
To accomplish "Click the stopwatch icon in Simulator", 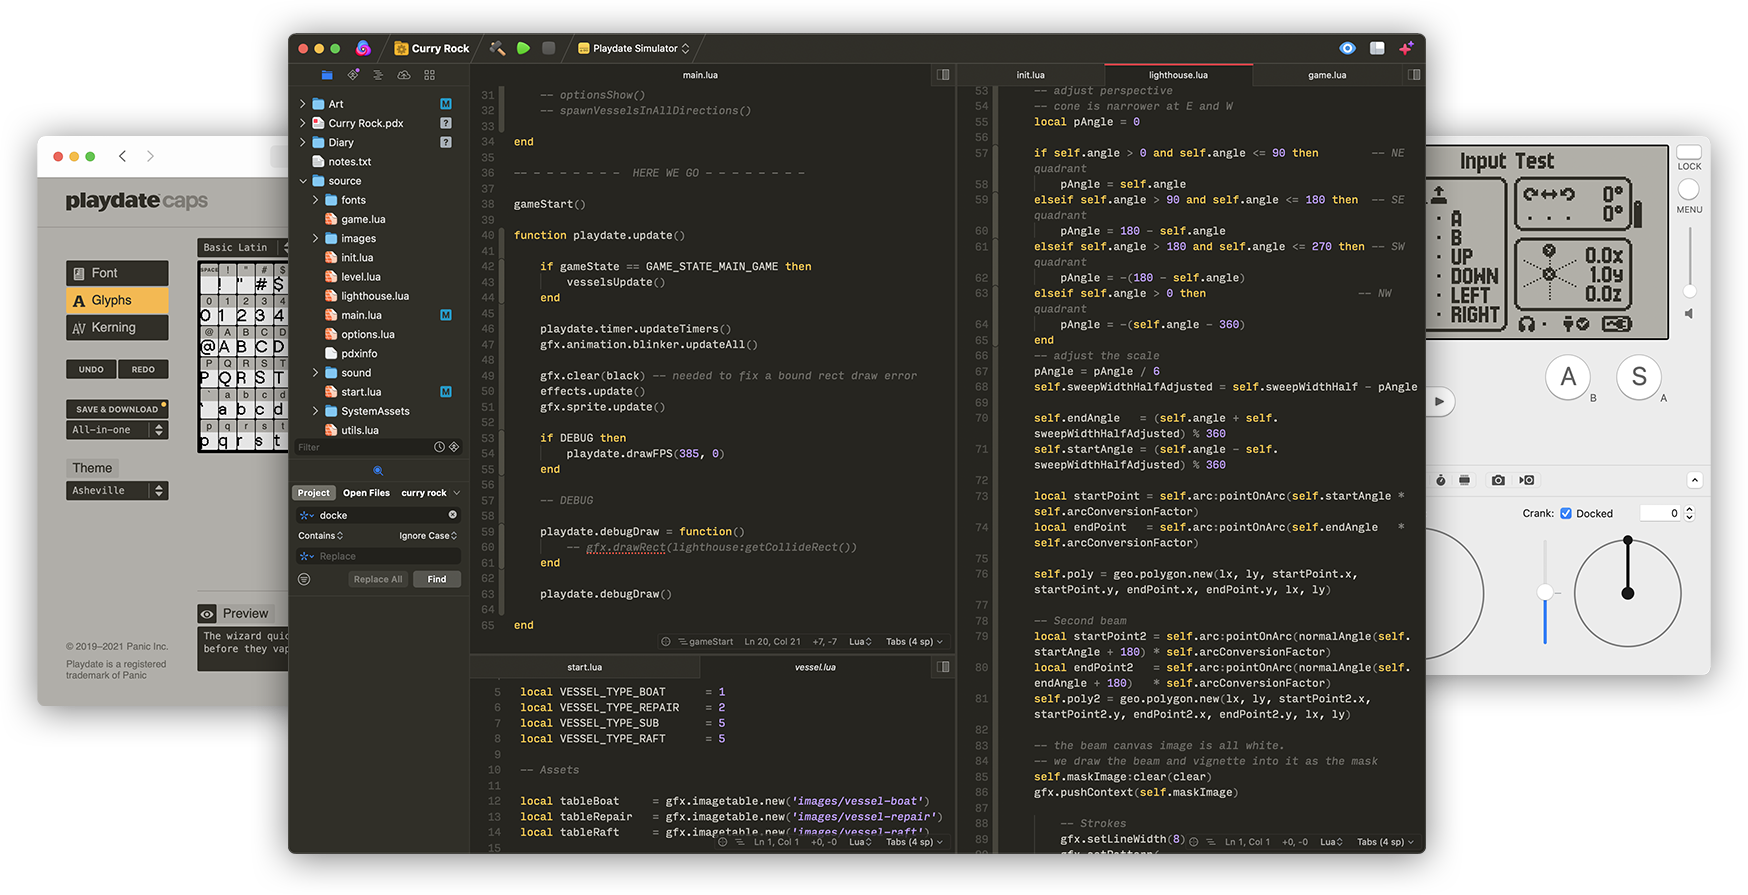I will (x=1440, y=480).
